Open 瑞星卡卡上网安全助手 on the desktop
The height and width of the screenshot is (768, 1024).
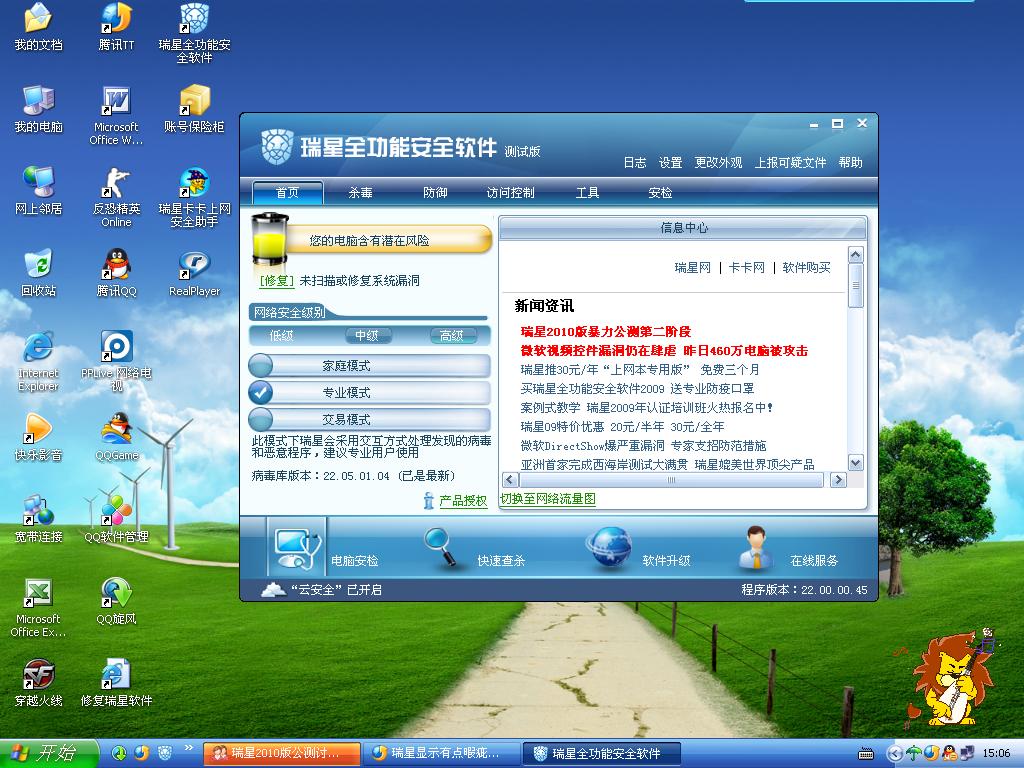pos(194,197)
